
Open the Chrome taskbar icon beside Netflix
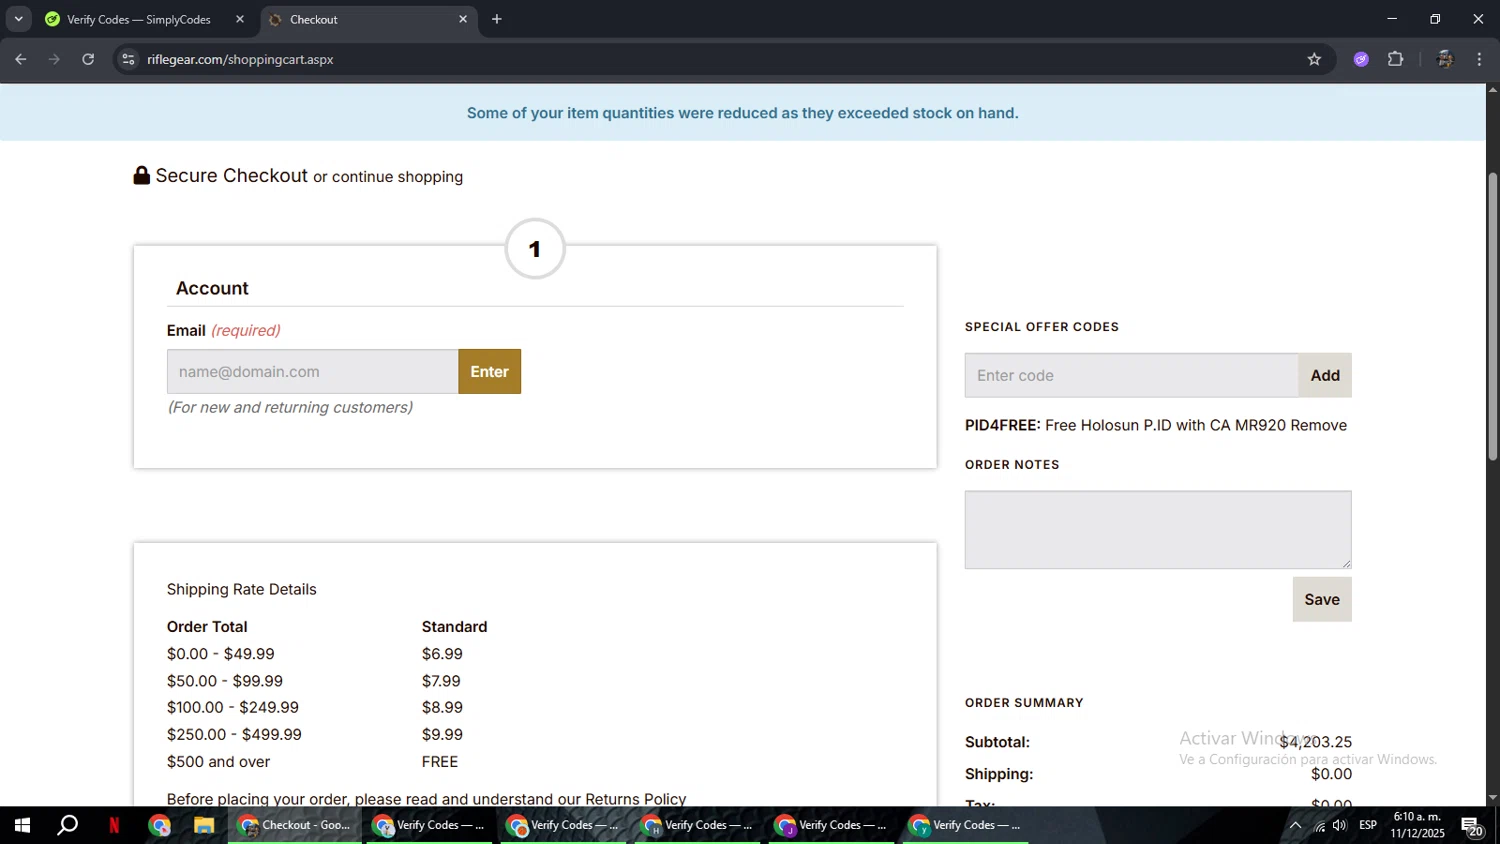click(x=160, y=825)
